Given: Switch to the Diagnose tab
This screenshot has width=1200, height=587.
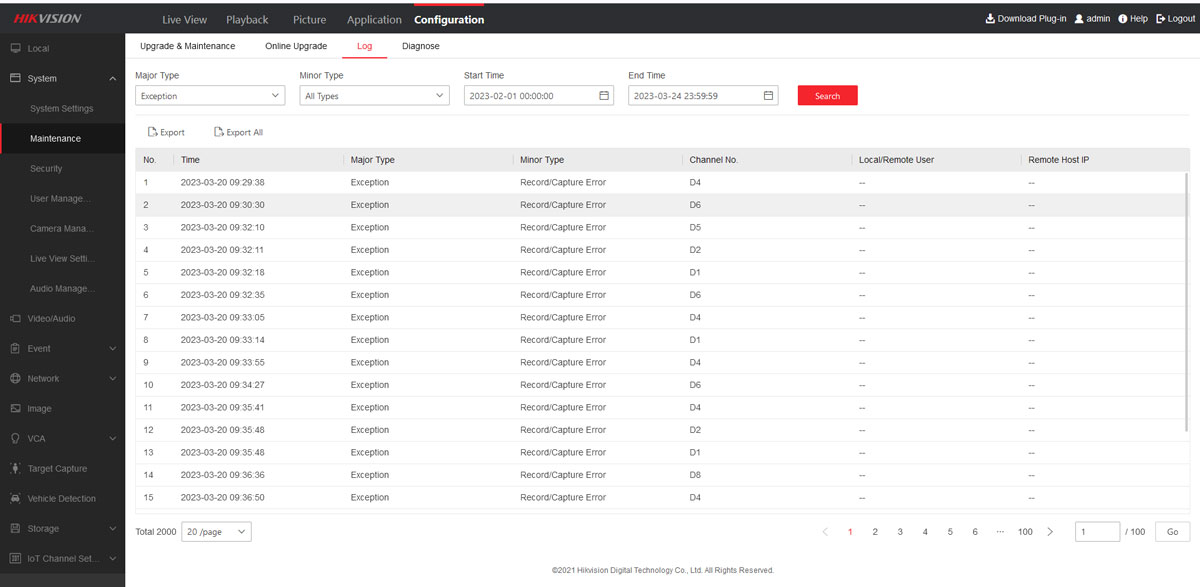Looking at the screenshot, I should tap(420, 46).
